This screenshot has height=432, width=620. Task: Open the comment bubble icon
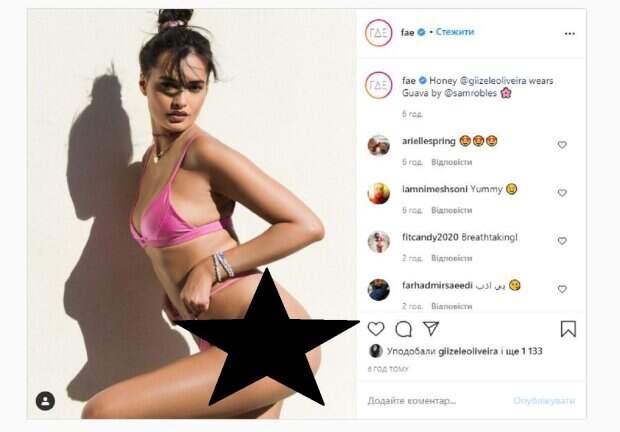(x=403, y=329)
